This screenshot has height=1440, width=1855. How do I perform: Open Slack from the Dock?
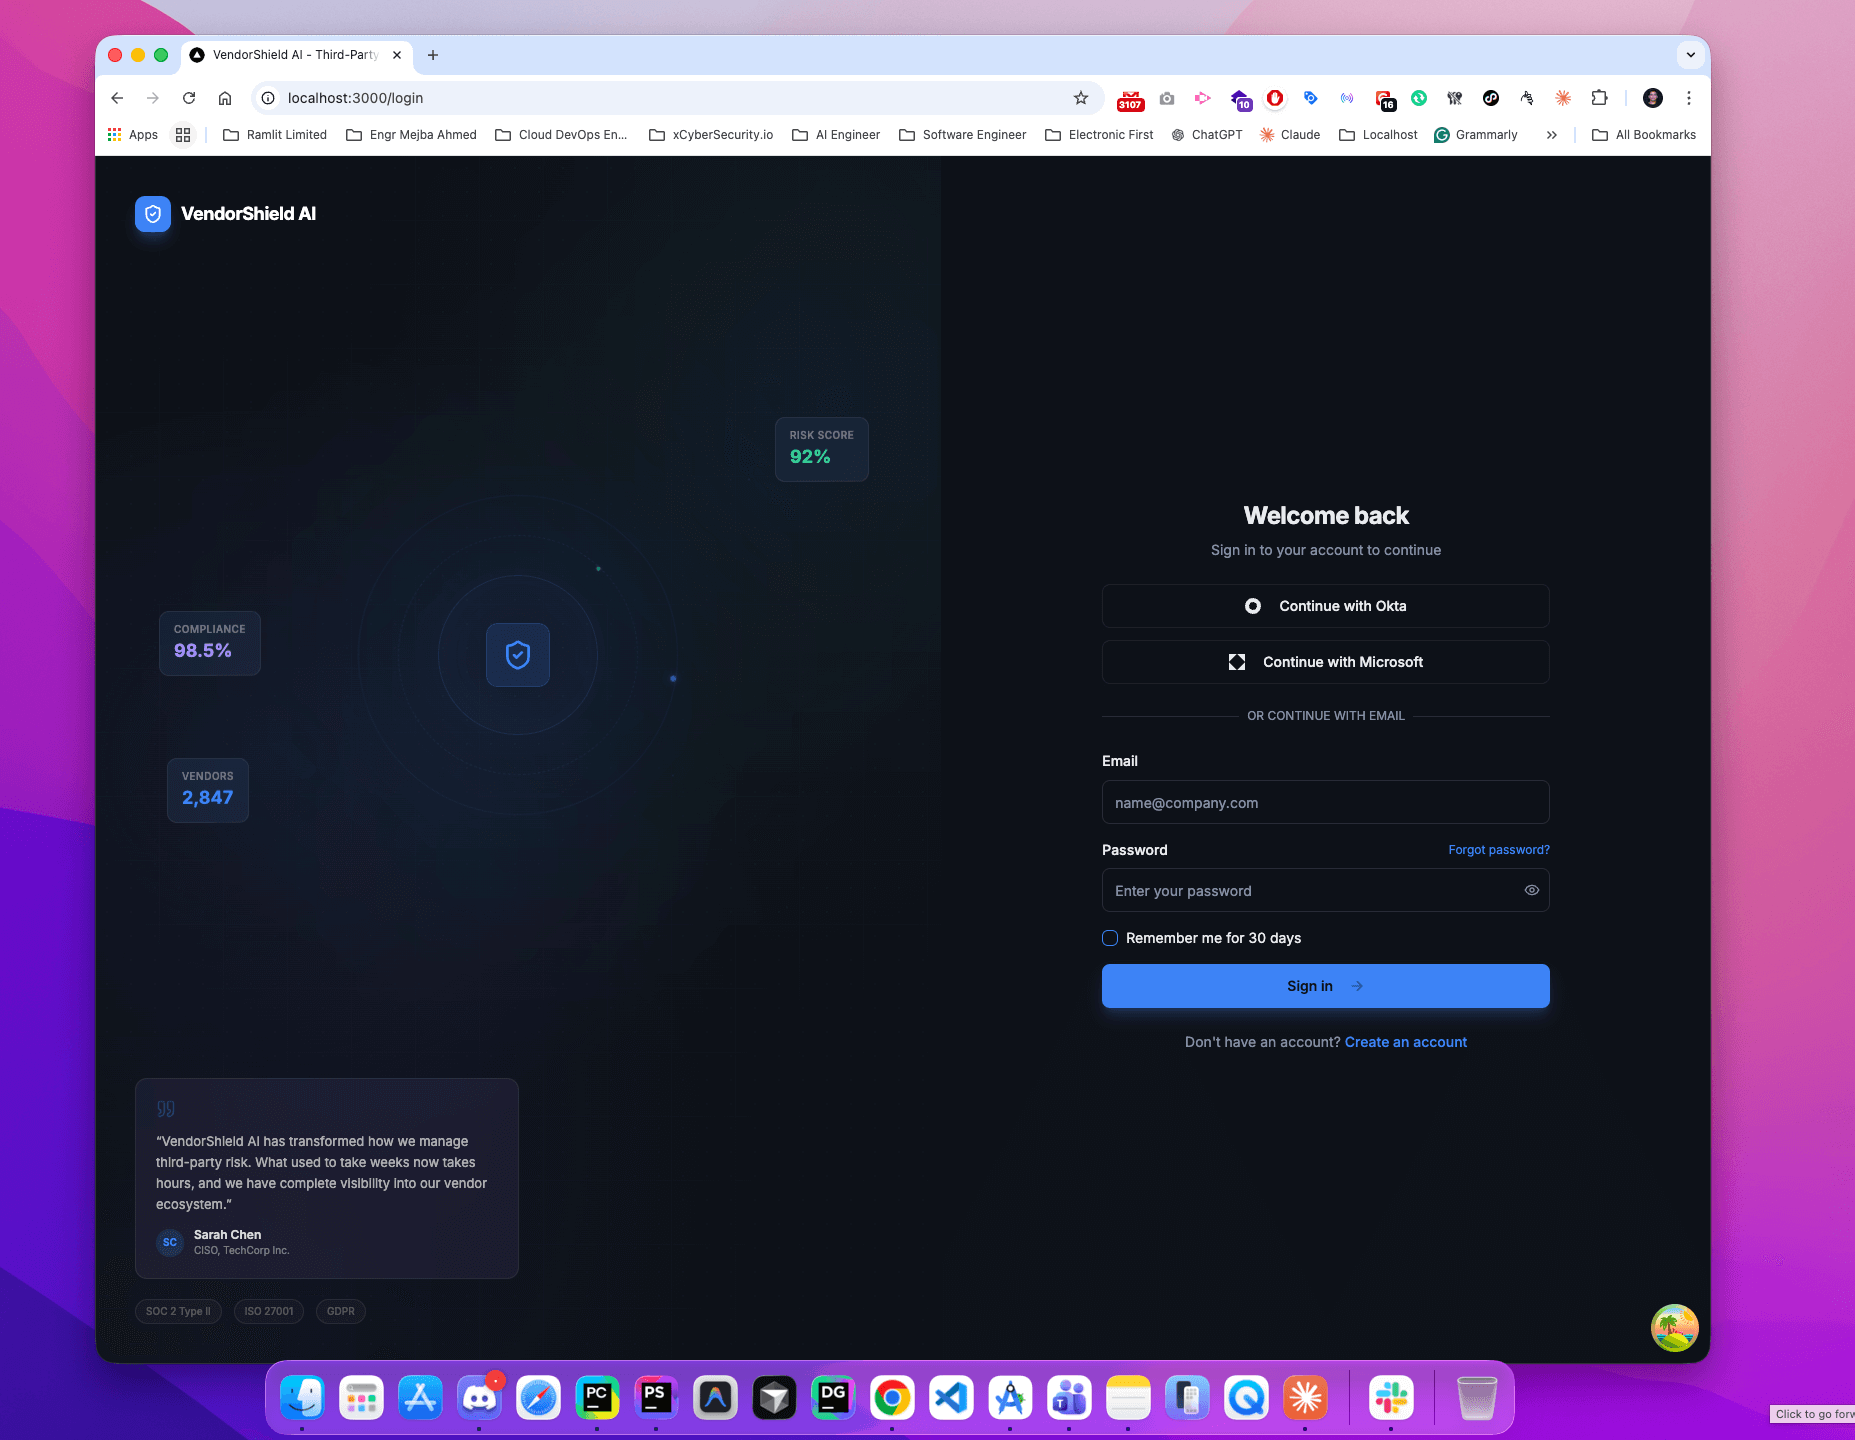(1392, 1397)
